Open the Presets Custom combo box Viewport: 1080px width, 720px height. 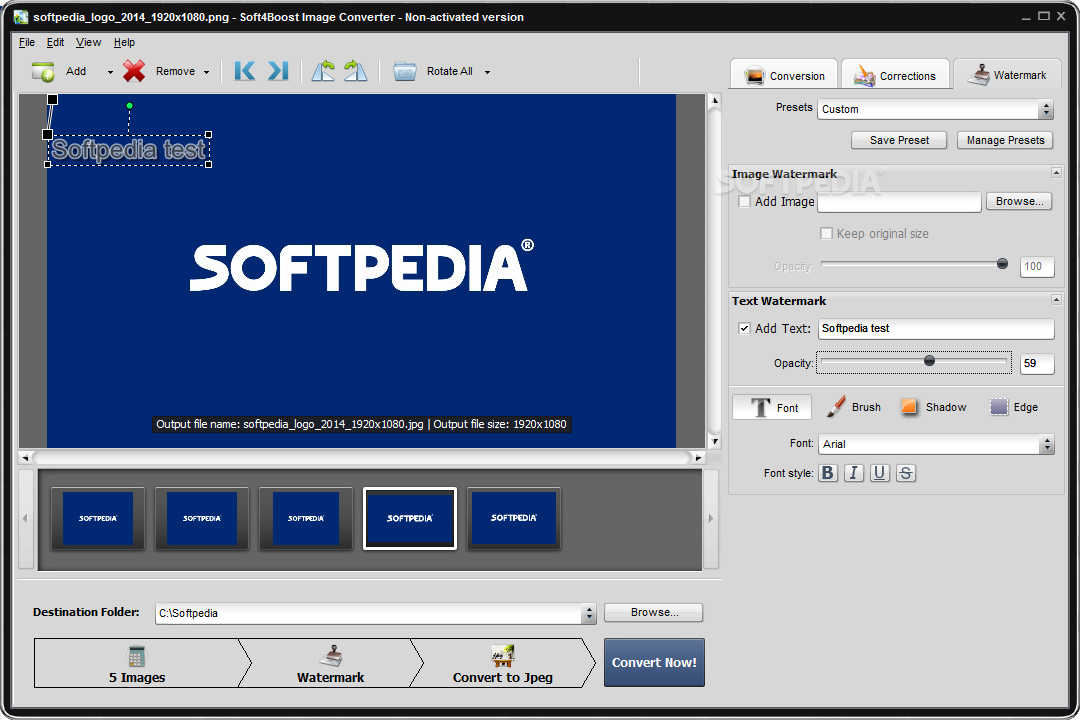(x=935, y=109)
